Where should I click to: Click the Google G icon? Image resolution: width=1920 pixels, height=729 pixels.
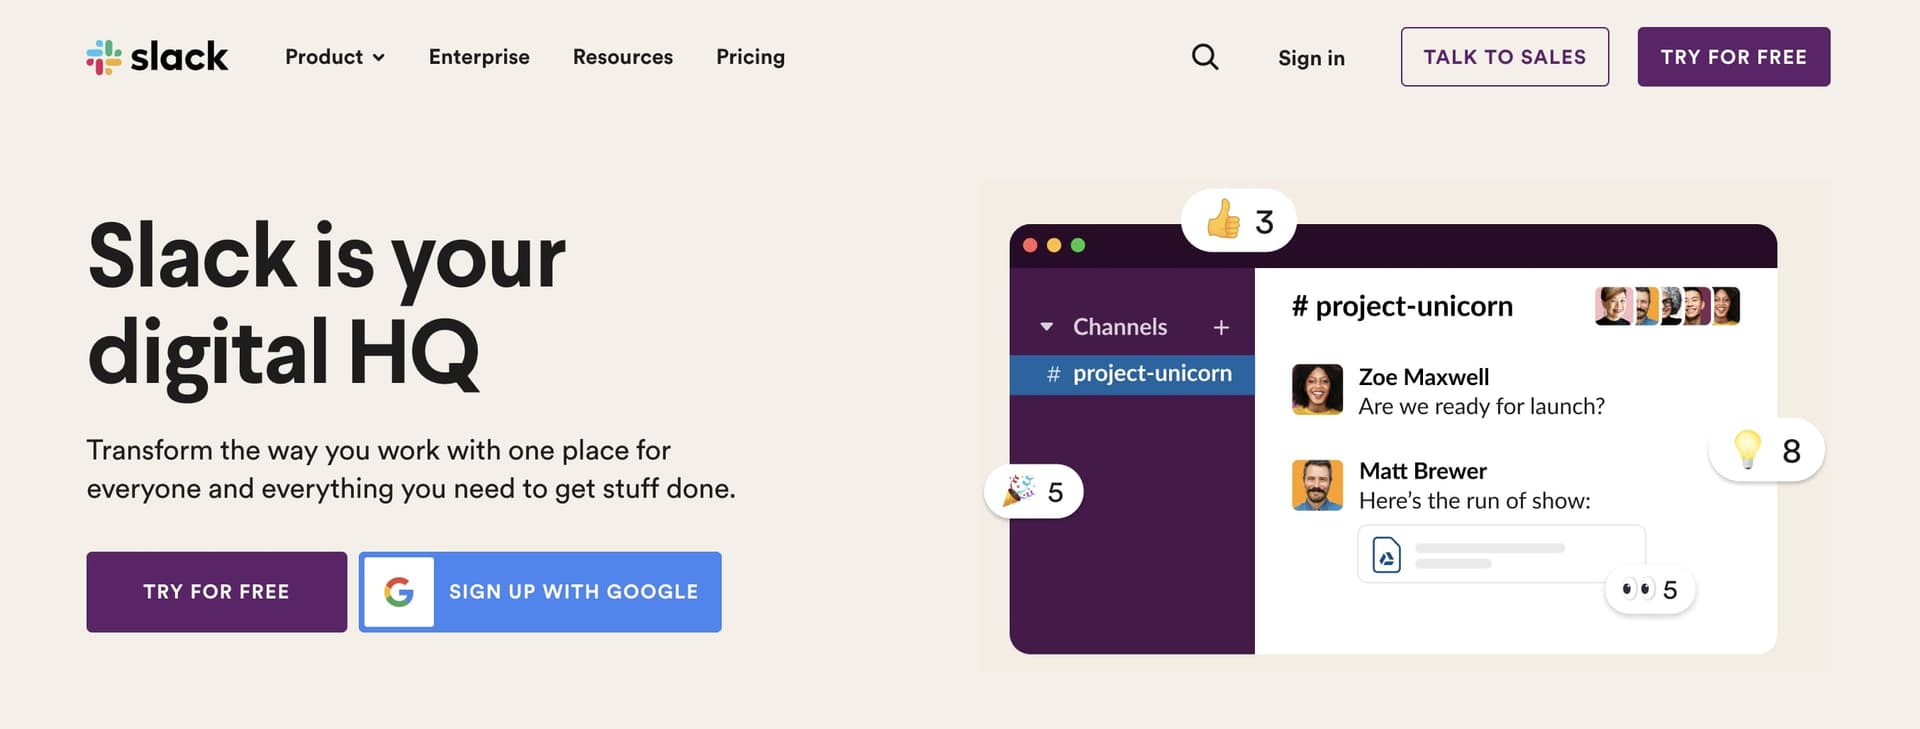400,591
